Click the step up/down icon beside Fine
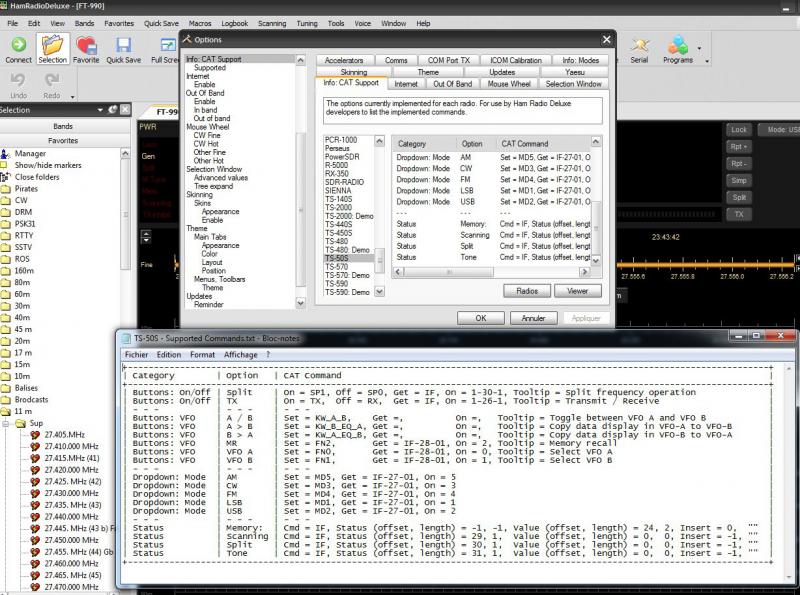The width and height of the screenshot is (800, 595). click(x=146, y=237)
